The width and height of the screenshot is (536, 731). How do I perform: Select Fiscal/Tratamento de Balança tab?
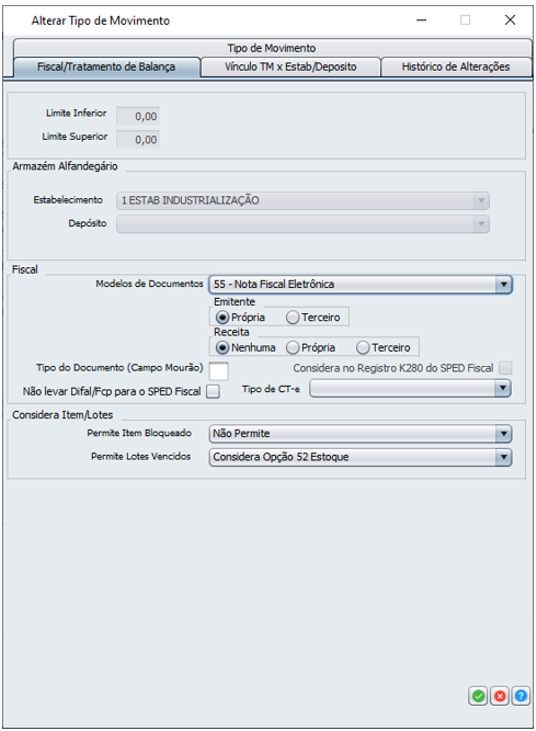tap(107, 67)
